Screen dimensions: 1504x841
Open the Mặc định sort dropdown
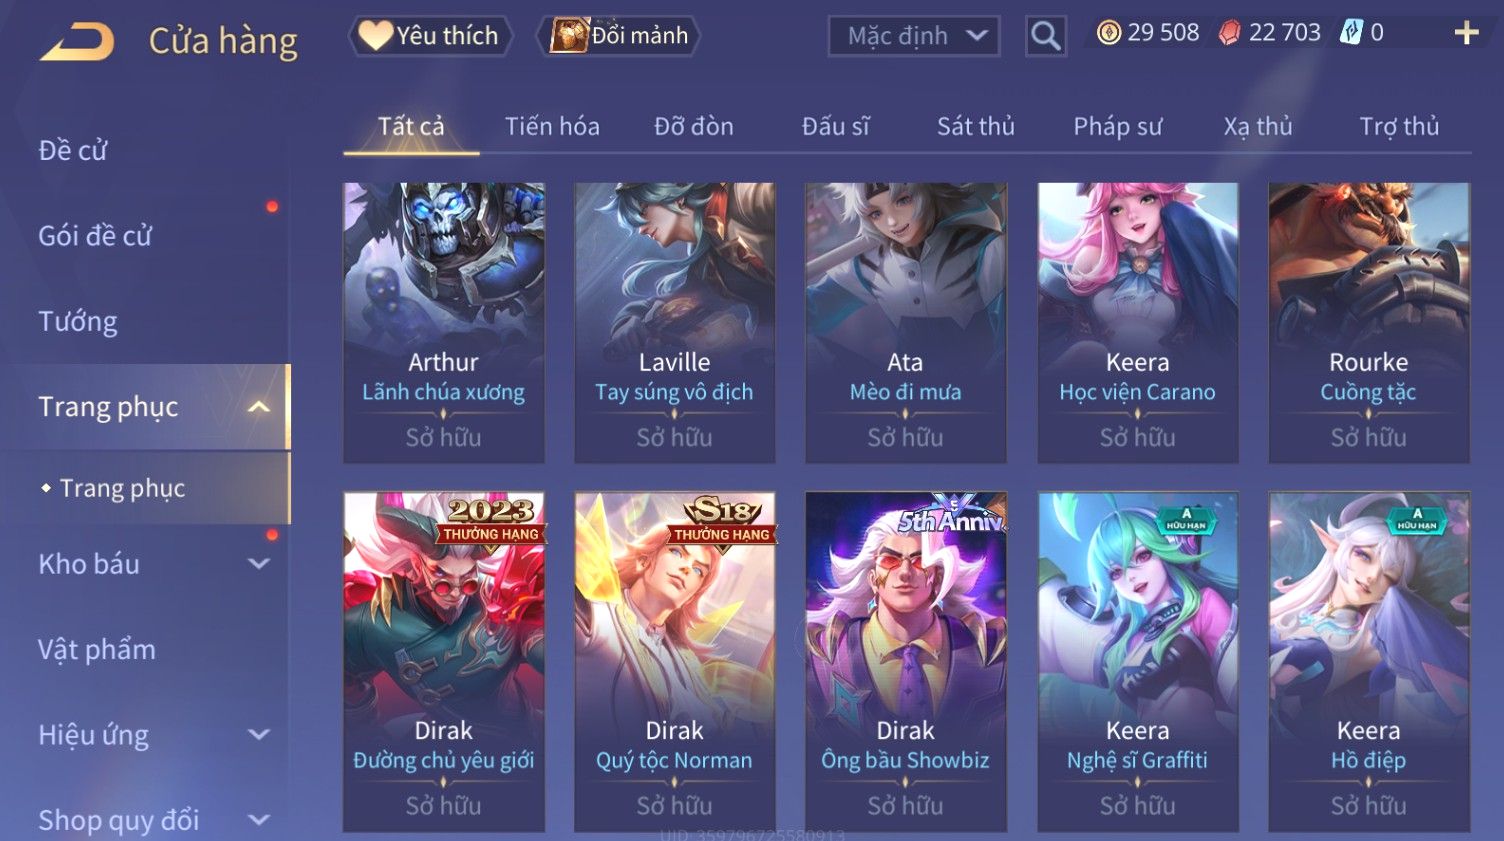pos(914,36)
